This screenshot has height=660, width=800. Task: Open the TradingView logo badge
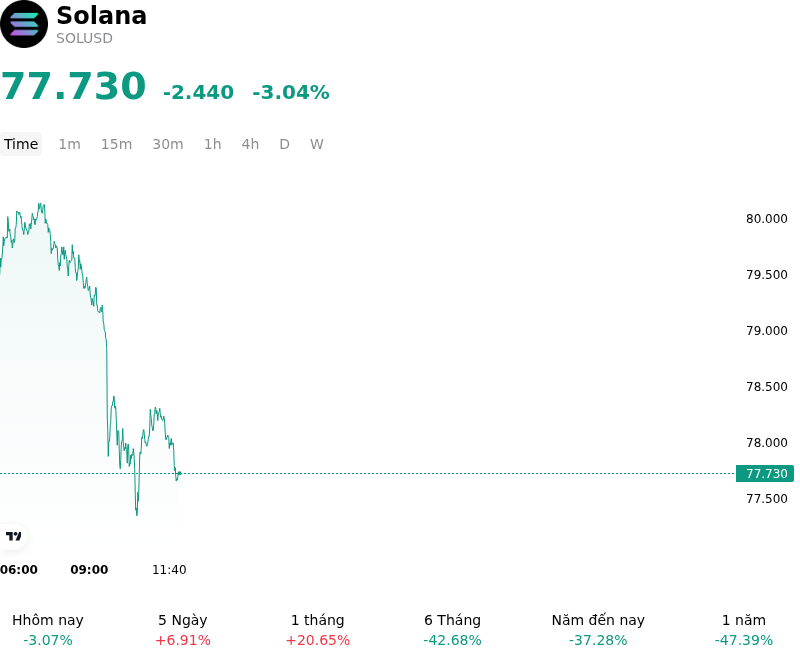[13, 536]
